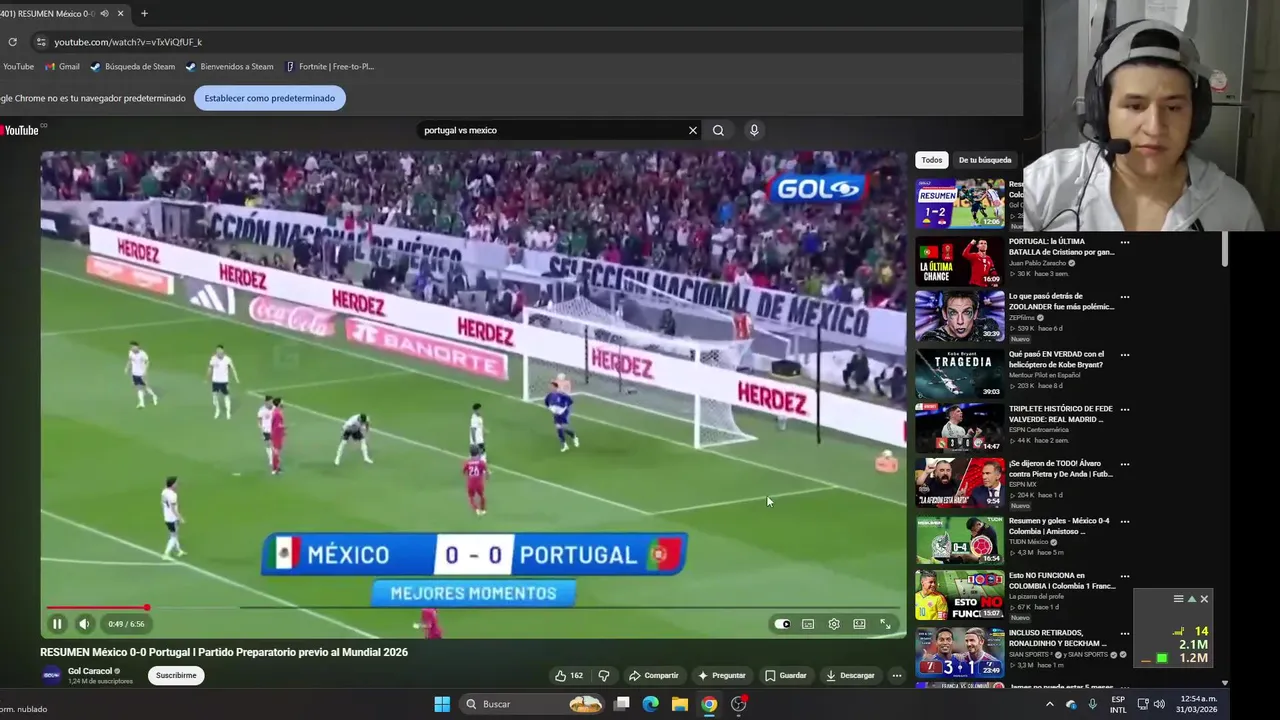
Task: Open the Gmail bookmark
Action: (x=62, y=67)
